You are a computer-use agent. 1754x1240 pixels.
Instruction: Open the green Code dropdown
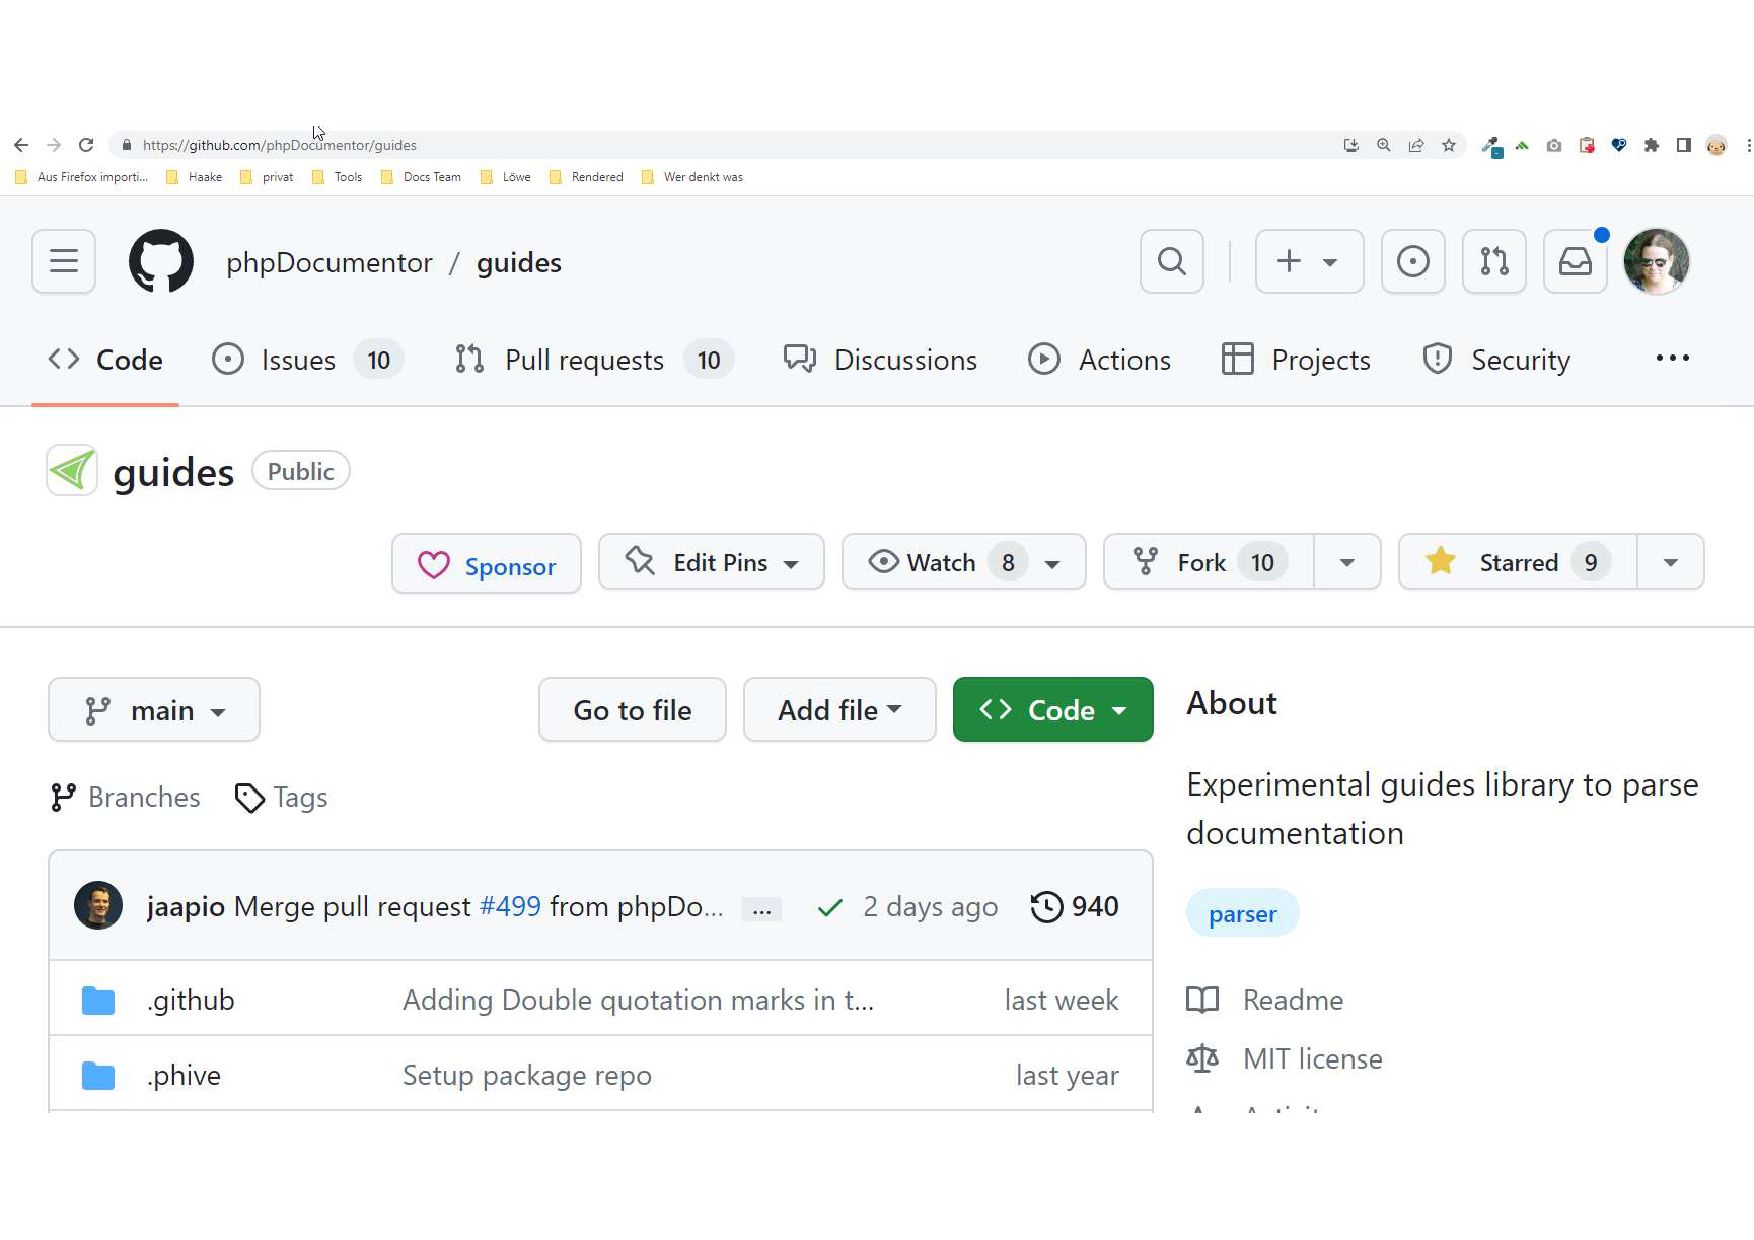1052,710
